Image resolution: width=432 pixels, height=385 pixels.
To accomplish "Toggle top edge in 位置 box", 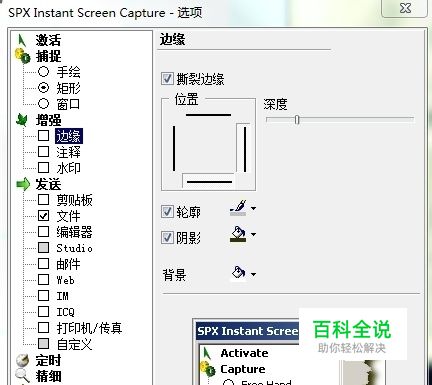I will pyautogui.click(x=208, y=115).
